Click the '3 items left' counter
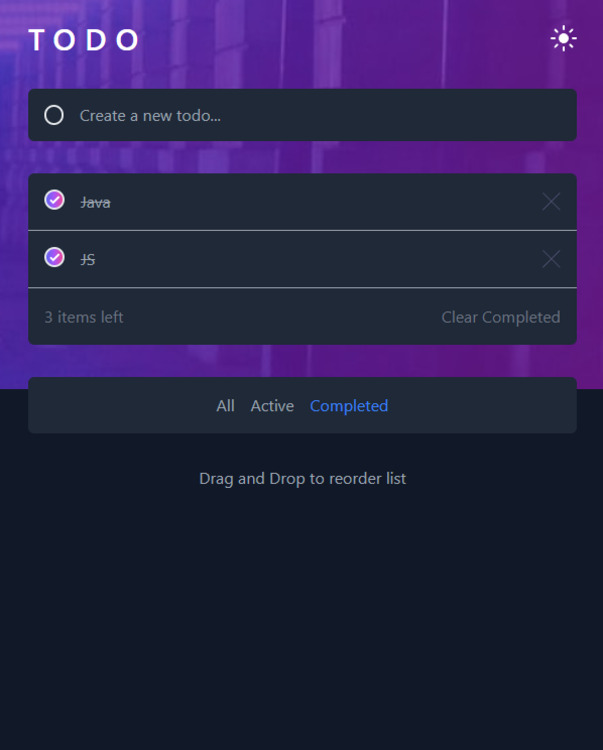The width and height of the screenshot is (603, 750). click(84, 317)
